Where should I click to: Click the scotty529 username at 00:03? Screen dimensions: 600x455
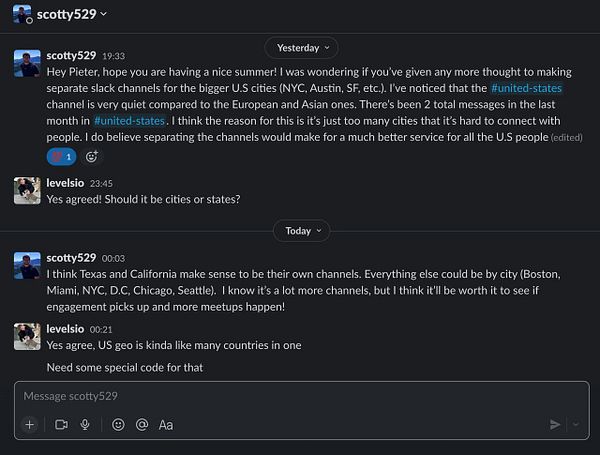pos(71,257)
